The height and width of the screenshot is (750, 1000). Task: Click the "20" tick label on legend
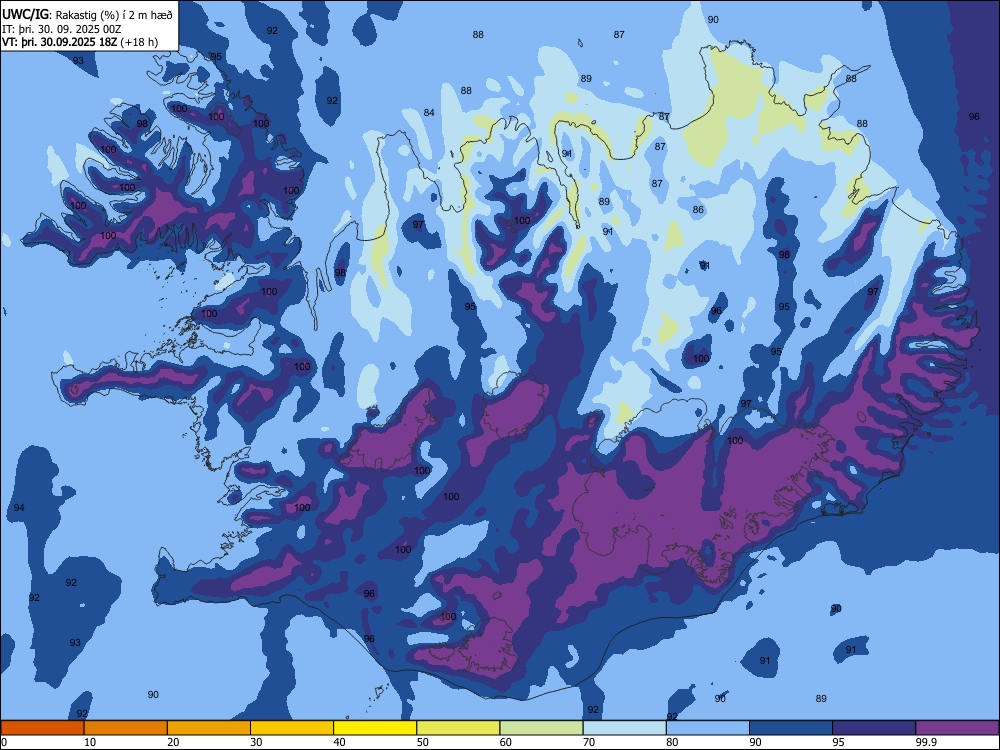tap(173, 742)
